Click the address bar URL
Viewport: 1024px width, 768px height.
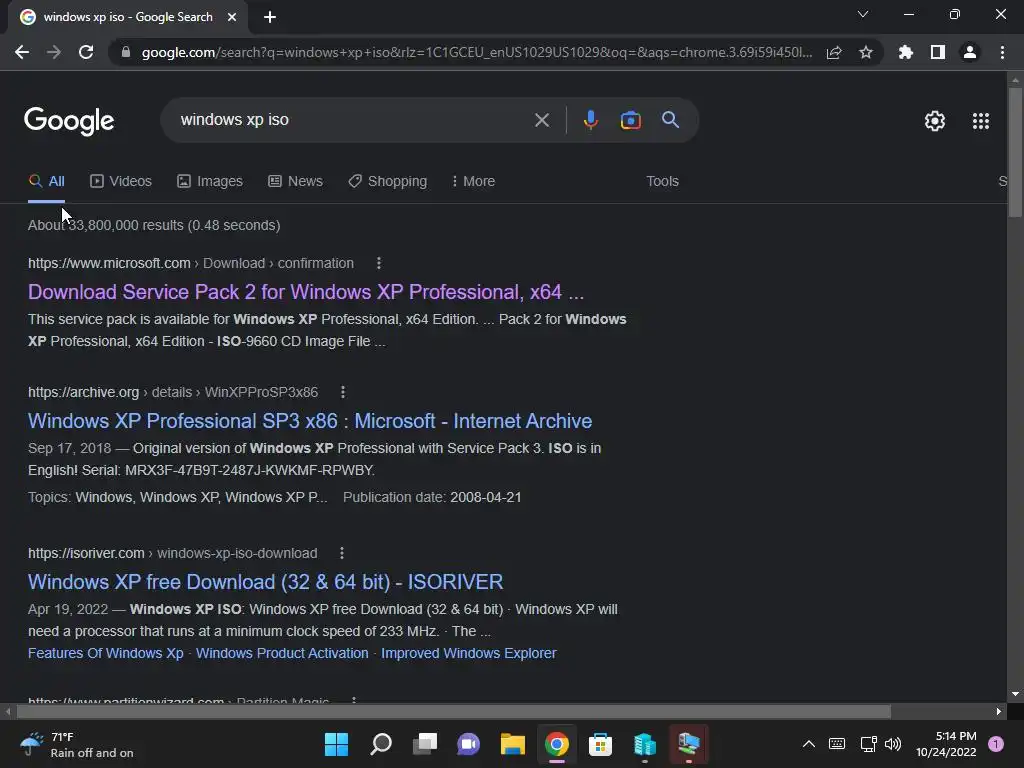tap(477, 52)
